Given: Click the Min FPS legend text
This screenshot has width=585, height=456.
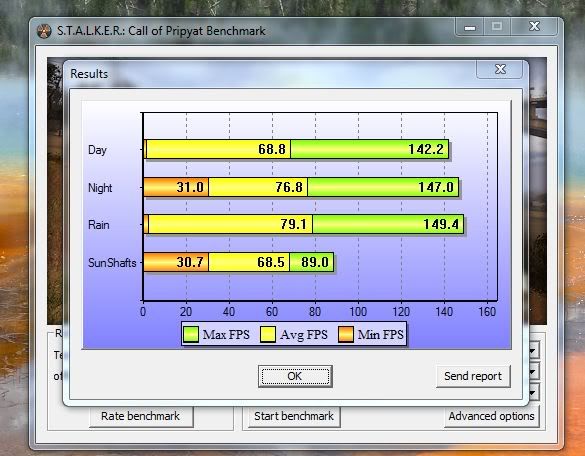Looking at the screenshot, I should pos(381,334).
